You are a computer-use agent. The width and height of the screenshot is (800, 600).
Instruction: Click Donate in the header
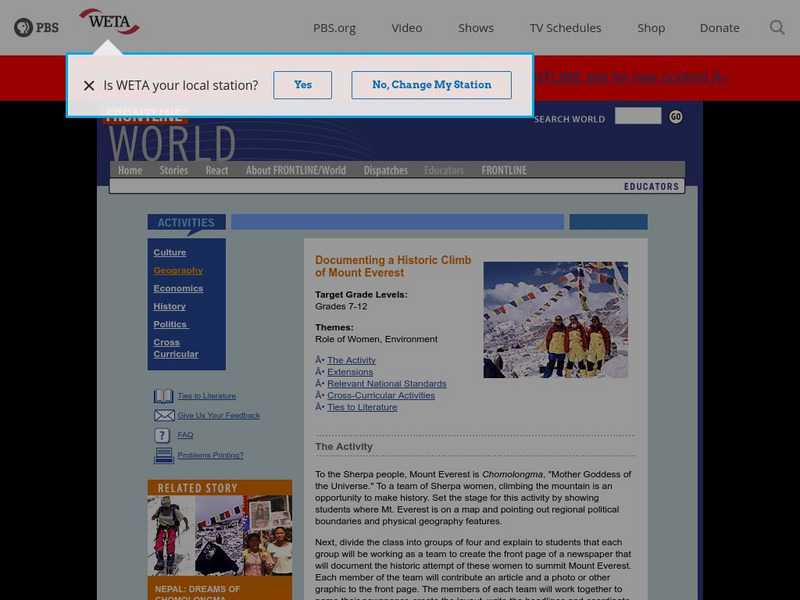point(719,28)
